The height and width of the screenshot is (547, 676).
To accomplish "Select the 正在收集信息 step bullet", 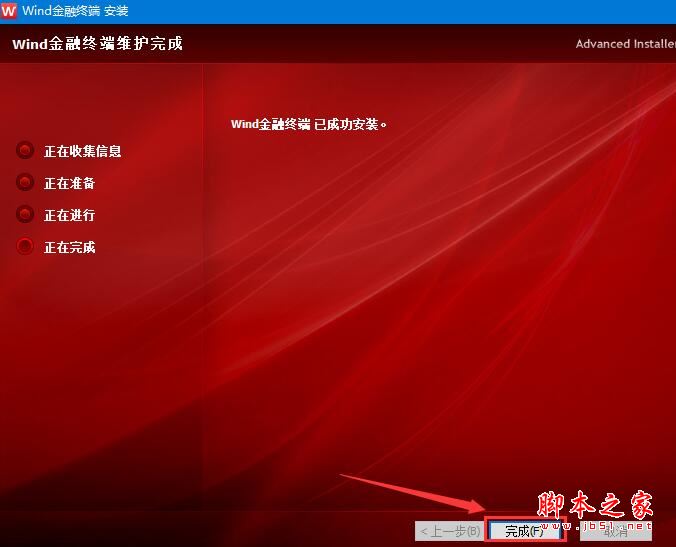I will (25, 150).
